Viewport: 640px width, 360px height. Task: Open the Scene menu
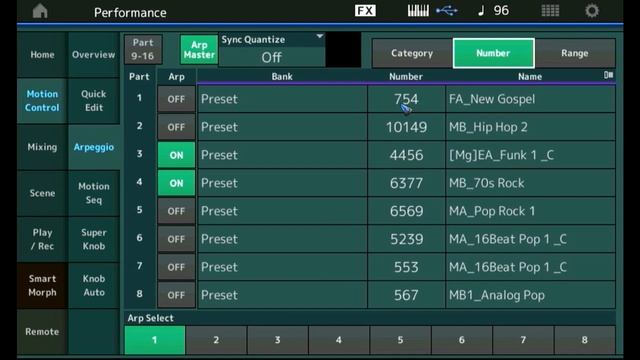pos(42,193)
